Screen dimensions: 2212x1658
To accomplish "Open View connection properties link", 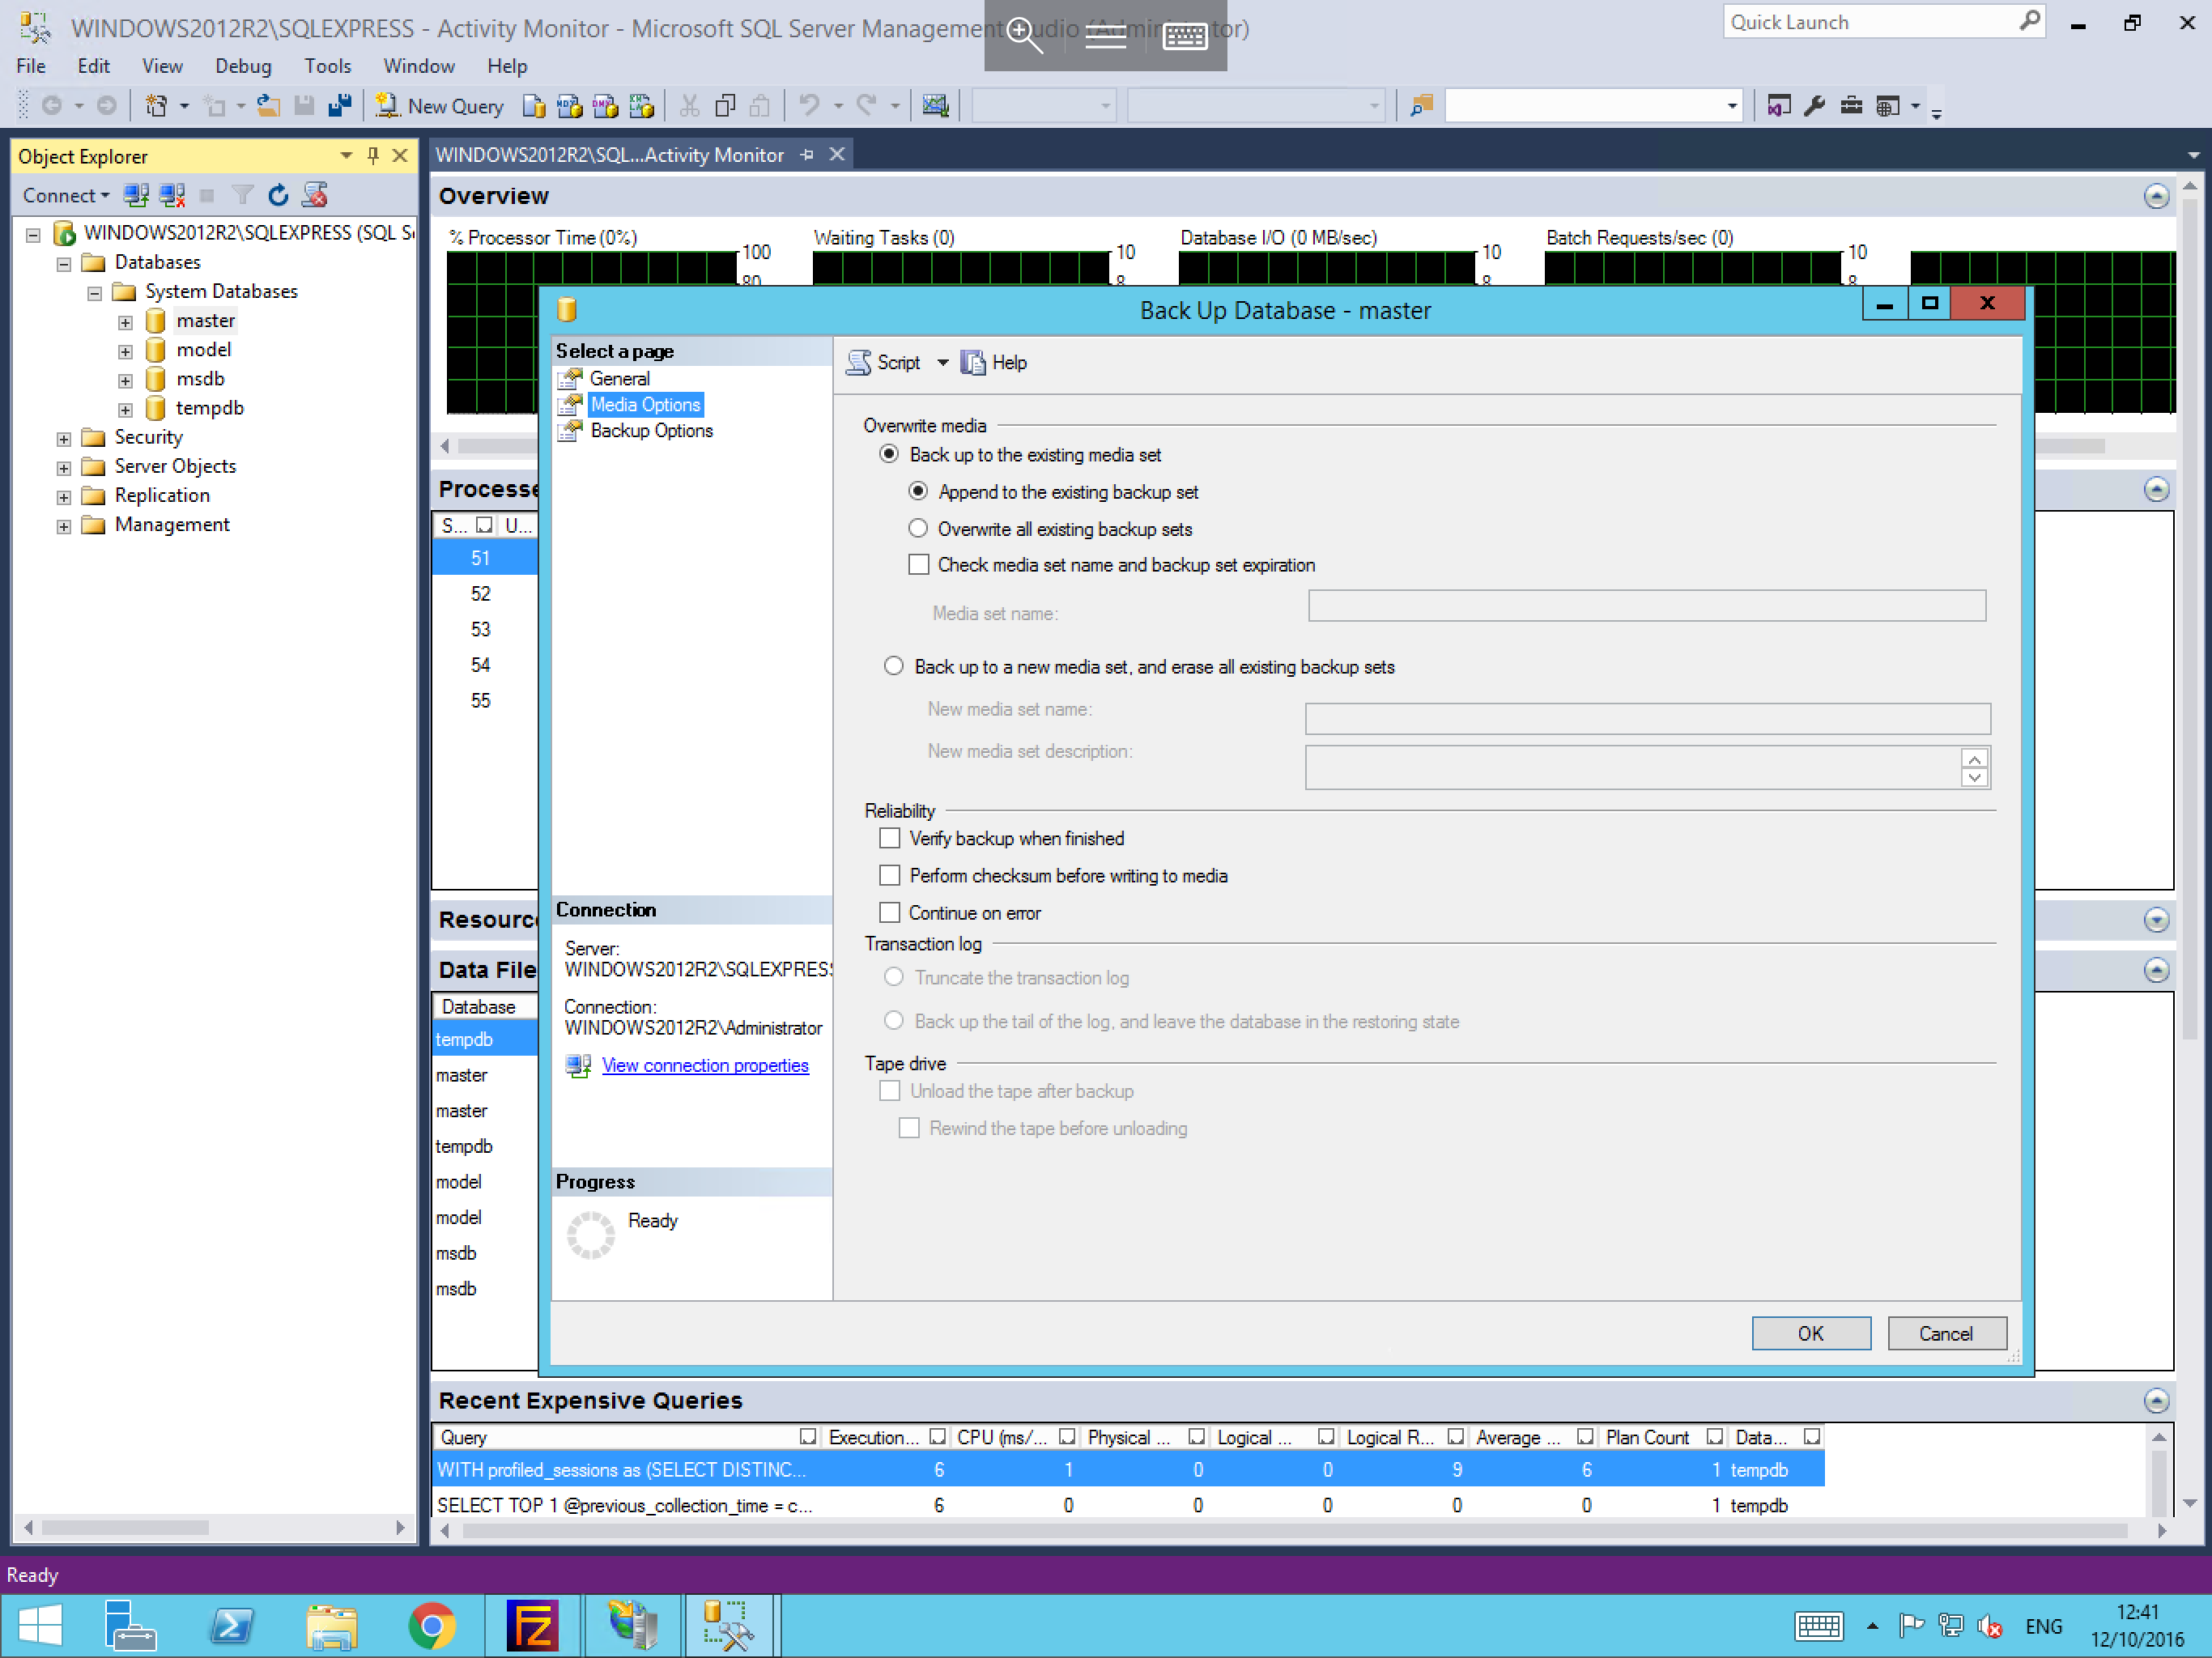I will point(705,1065).
